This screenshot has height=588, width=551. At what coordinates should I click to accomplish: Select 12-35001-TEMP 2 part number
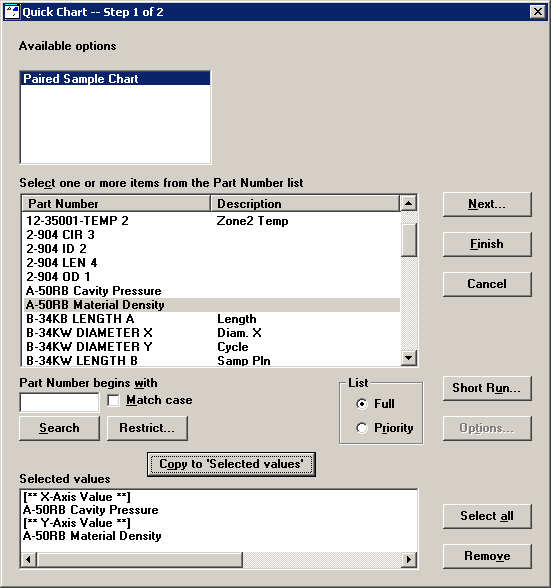click(212, 220)
